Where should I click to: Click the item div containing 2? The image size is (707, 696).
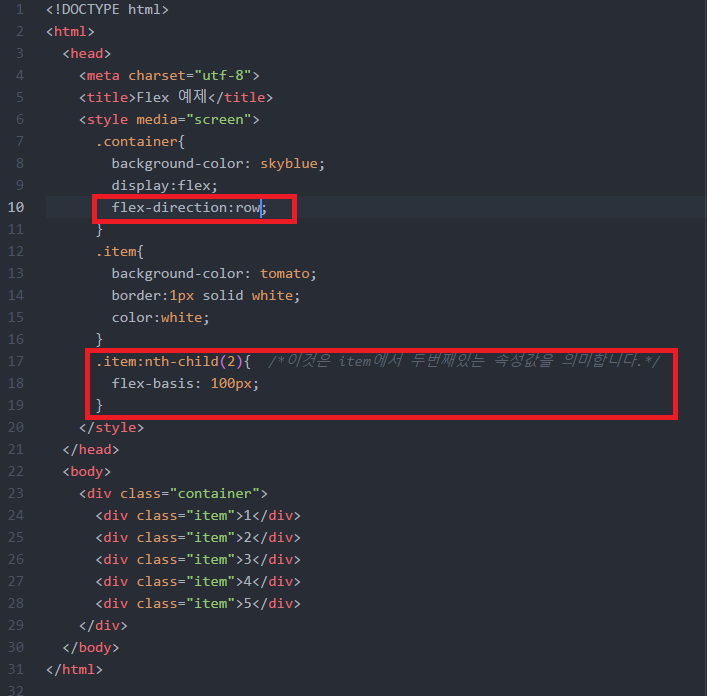pos(198,538)
